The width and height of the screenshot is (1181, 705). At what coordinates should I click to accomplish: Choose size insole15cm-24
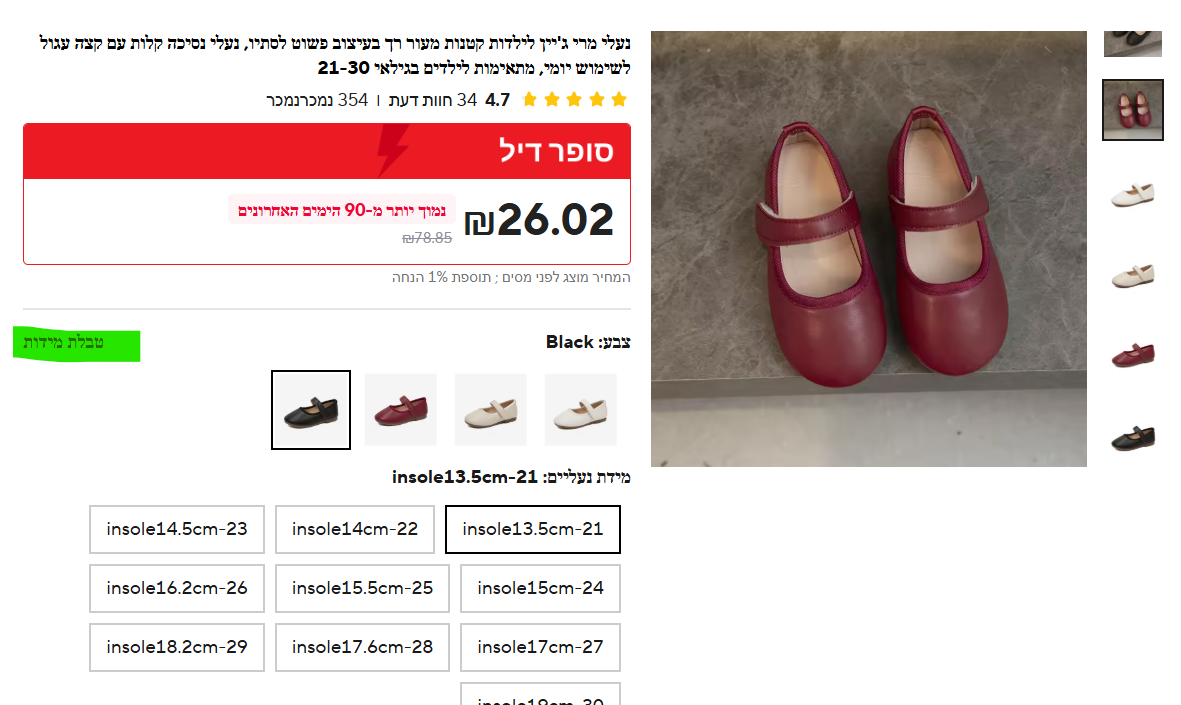pos(540,588)
